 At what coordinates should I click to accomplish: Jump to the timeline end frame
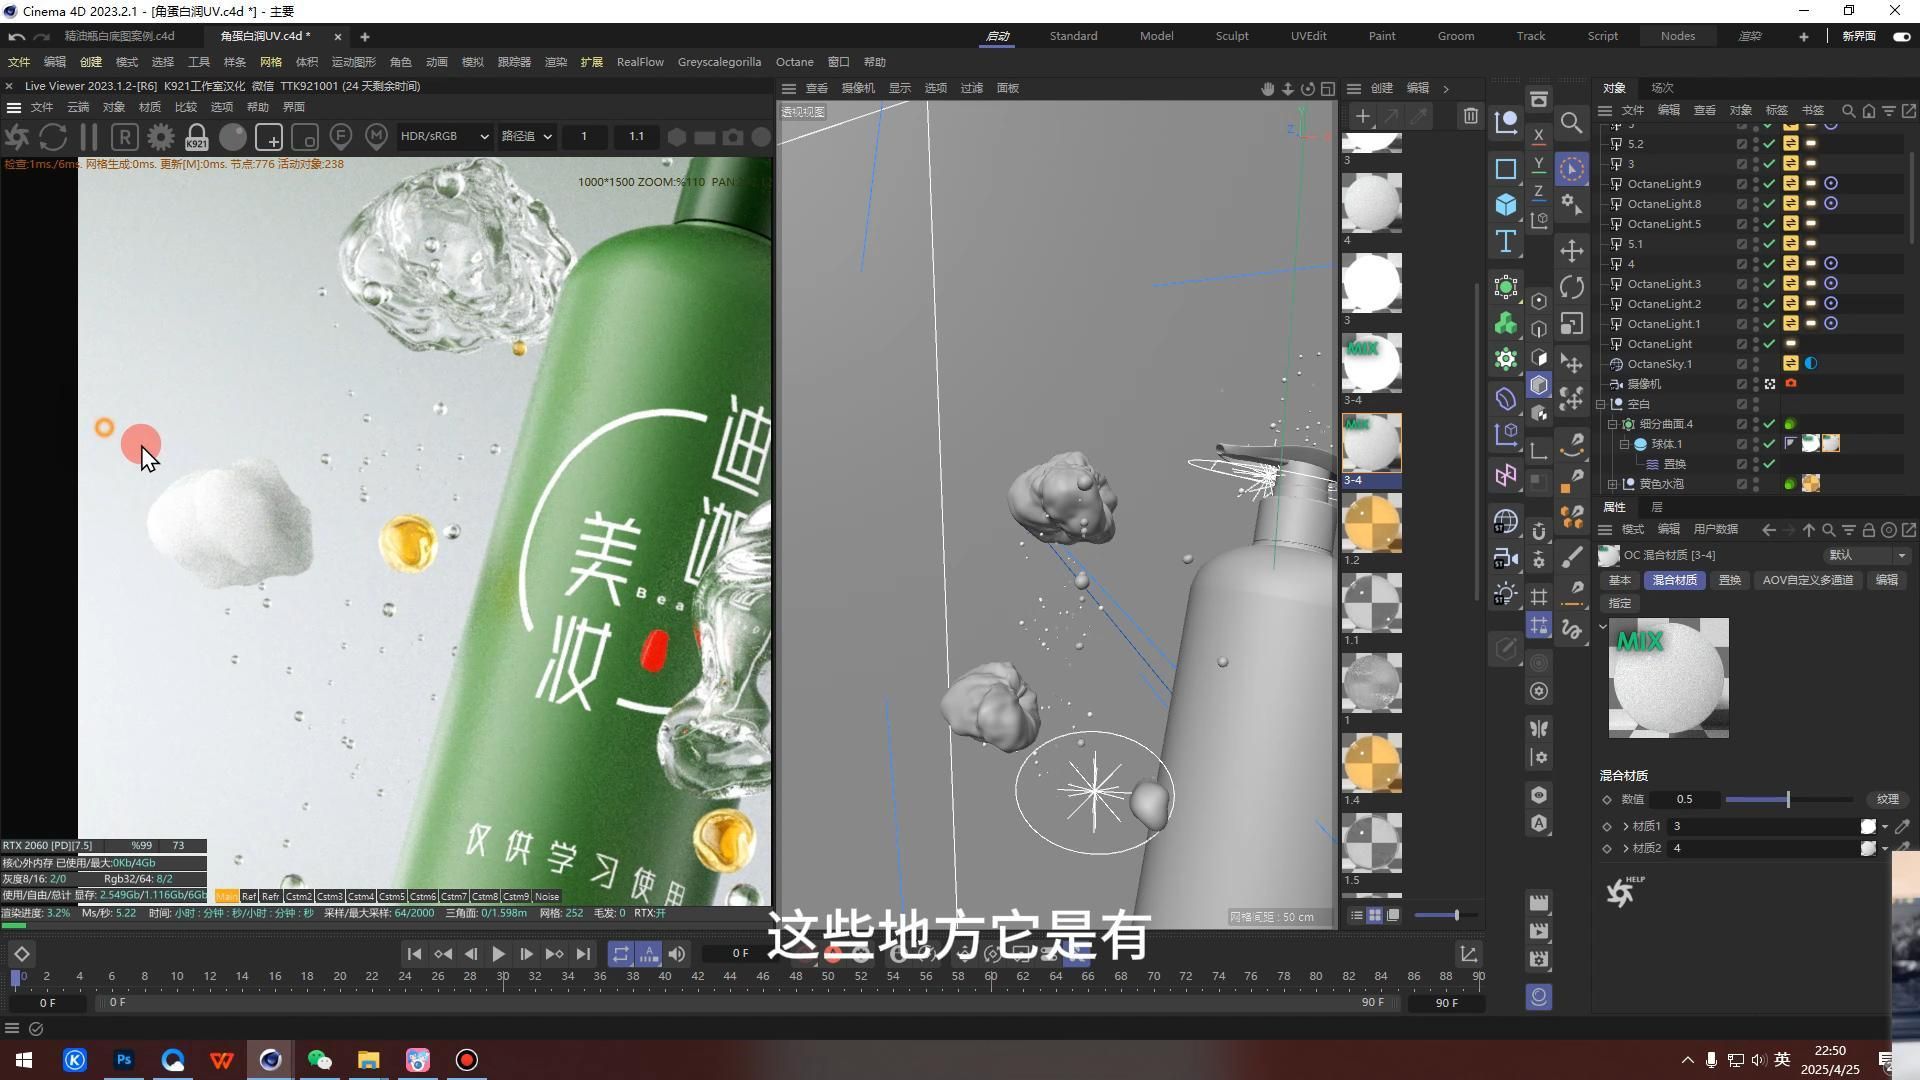click(584, 954)
